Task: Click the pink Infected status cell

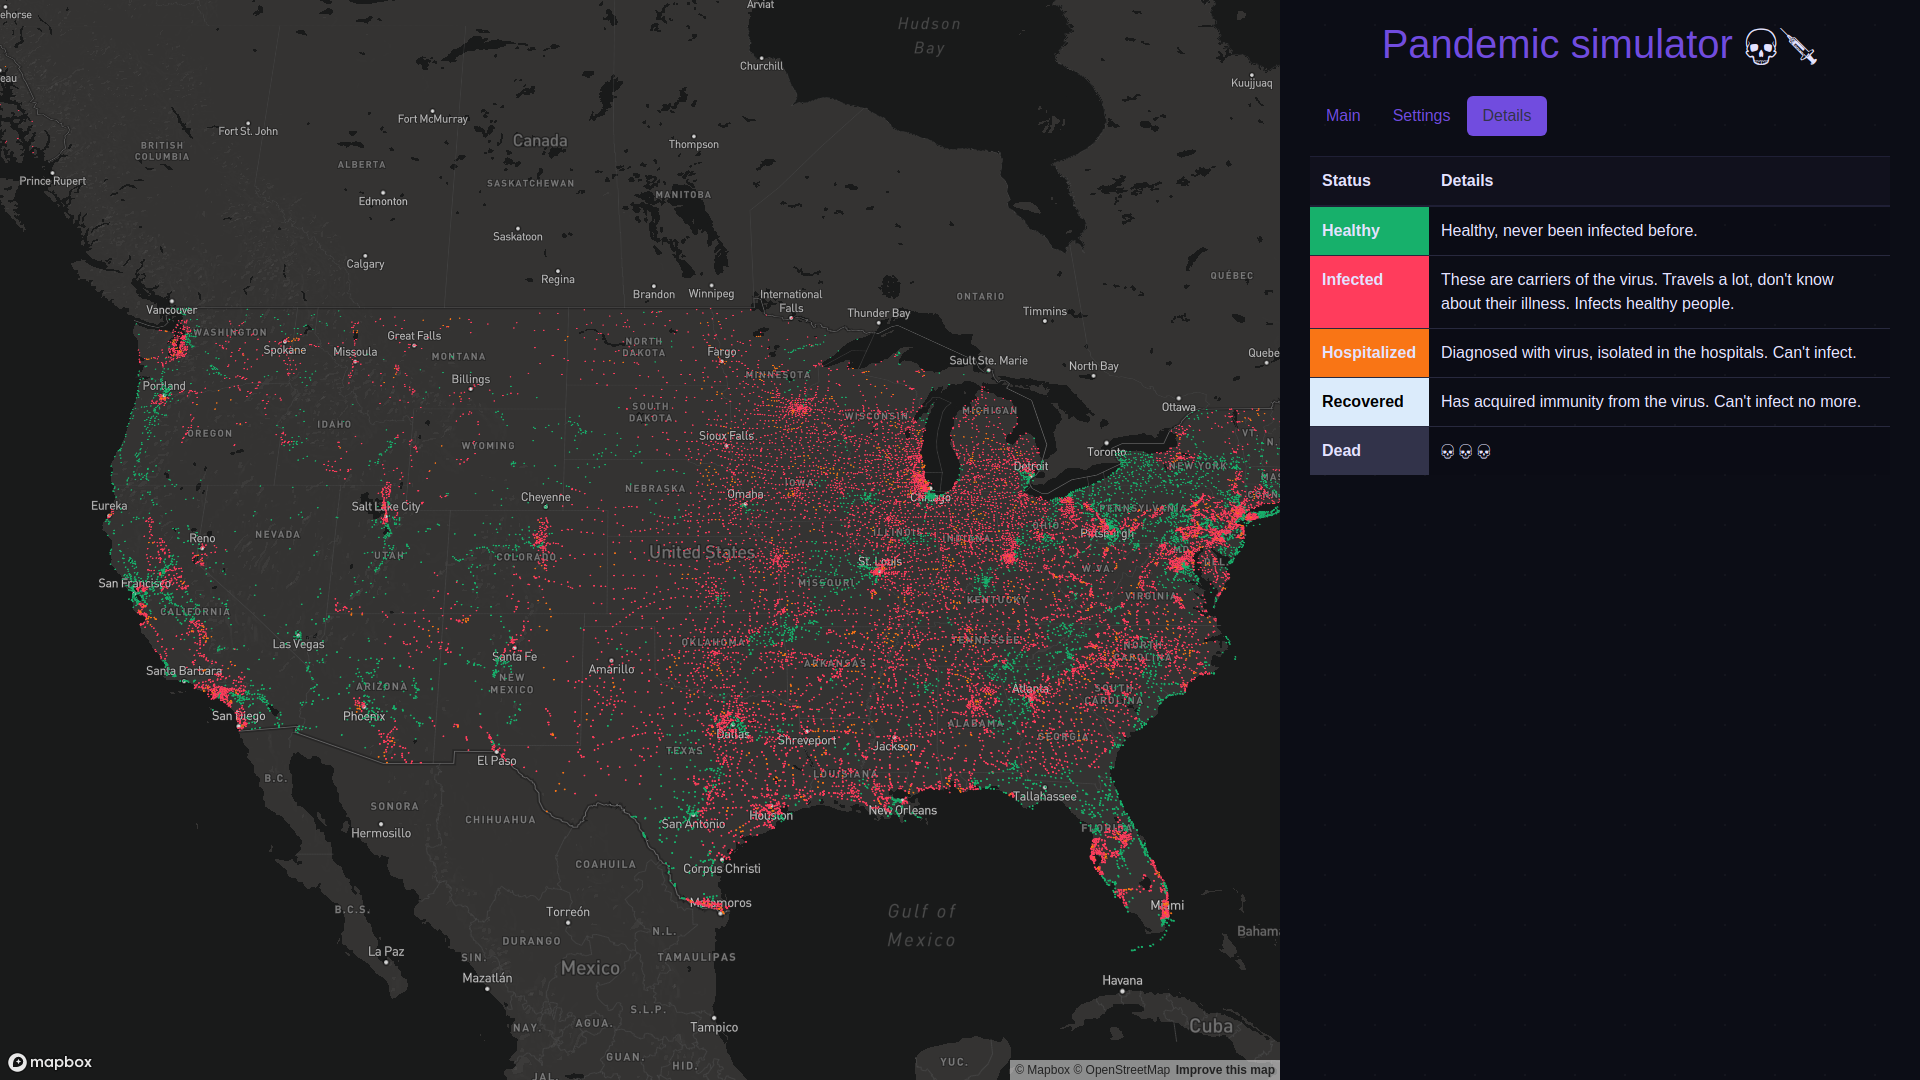Action: coord(1368,291)
